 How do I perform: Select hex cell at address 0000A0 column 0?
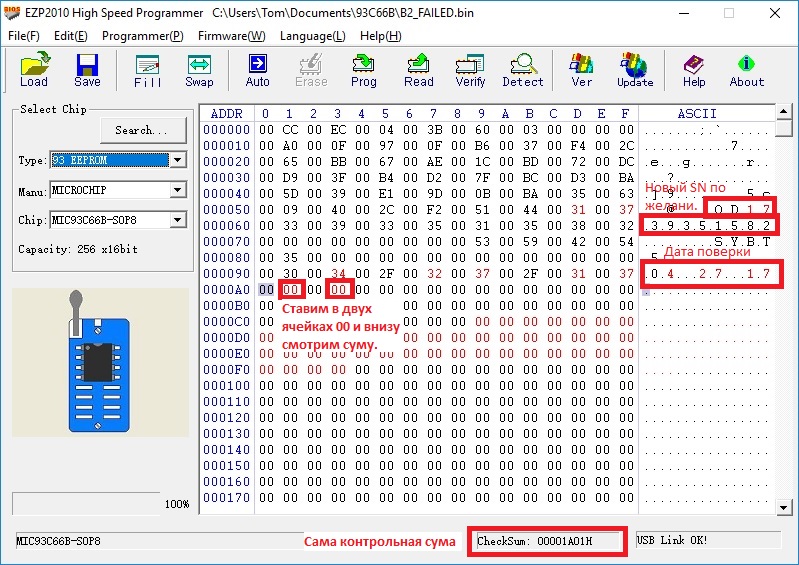pos(265,289)
